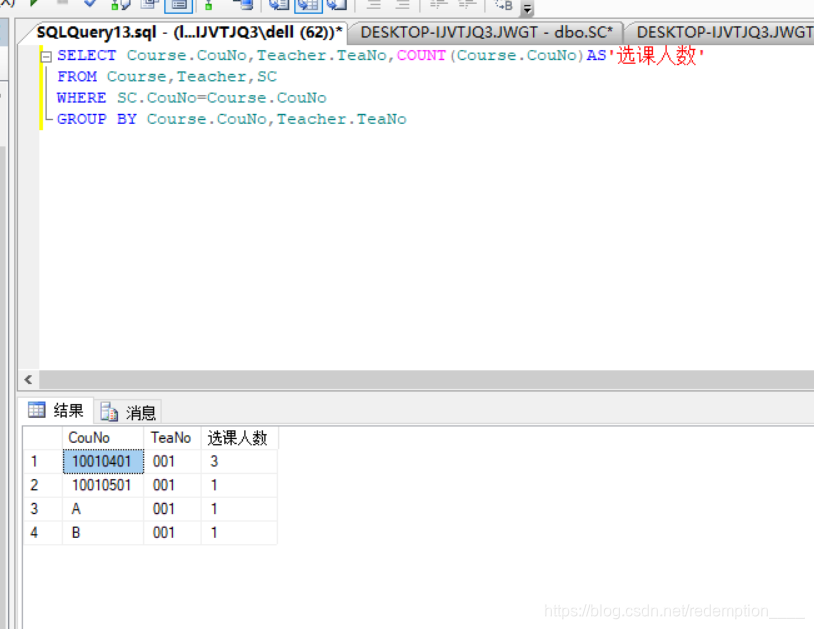The image size is (814, 629).
Task: Click the grid icon beside 结果
Action: pos(36,410)
